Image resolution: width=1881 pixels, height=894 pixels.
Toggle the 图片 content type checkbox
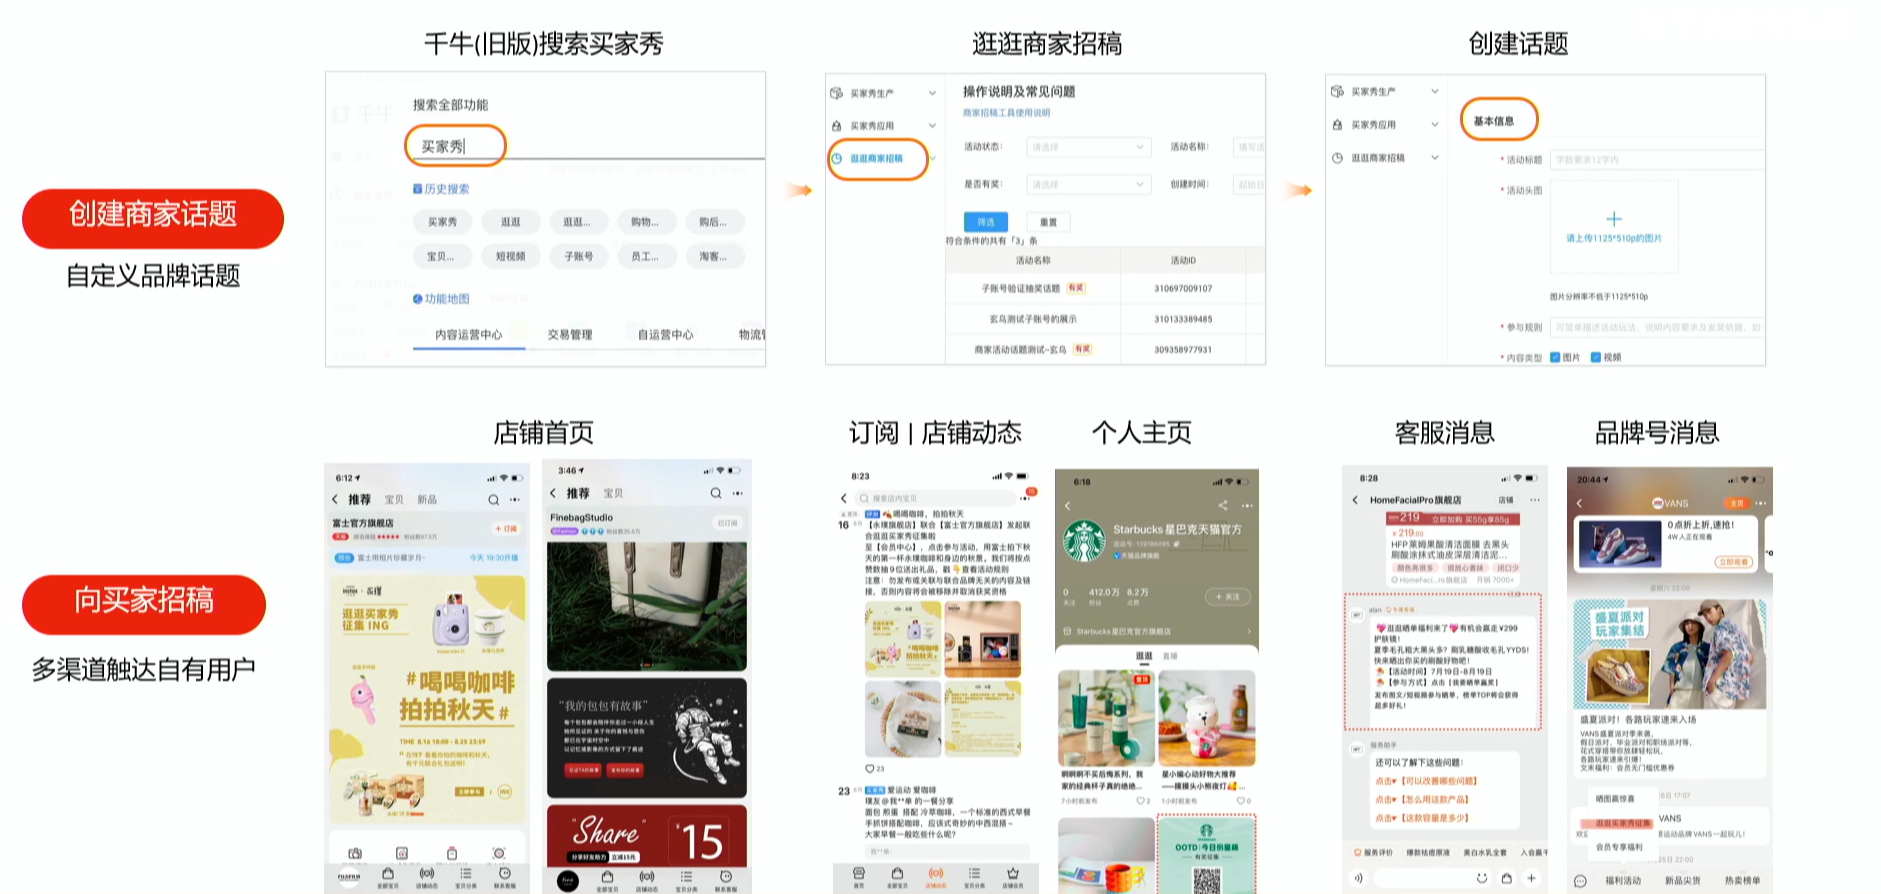1555,357
